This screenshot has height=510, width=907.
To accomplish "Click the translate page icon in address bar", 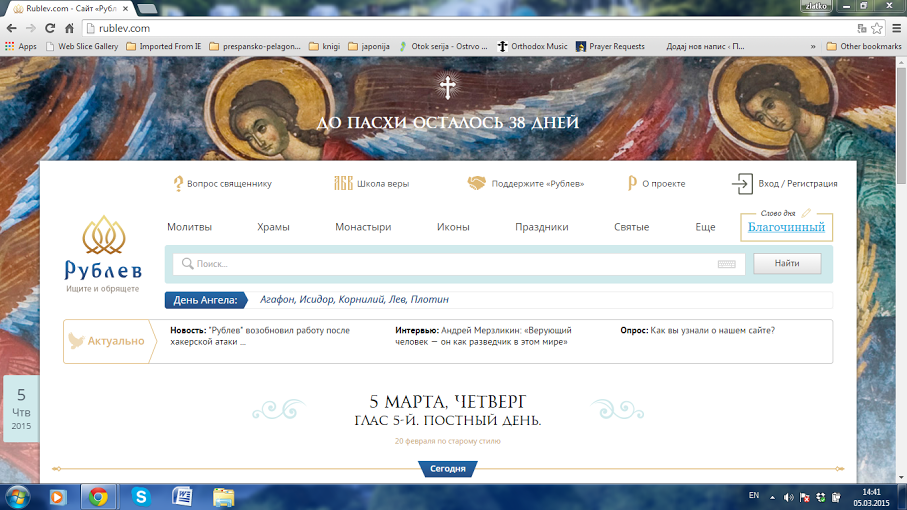I will pos(862,28).
